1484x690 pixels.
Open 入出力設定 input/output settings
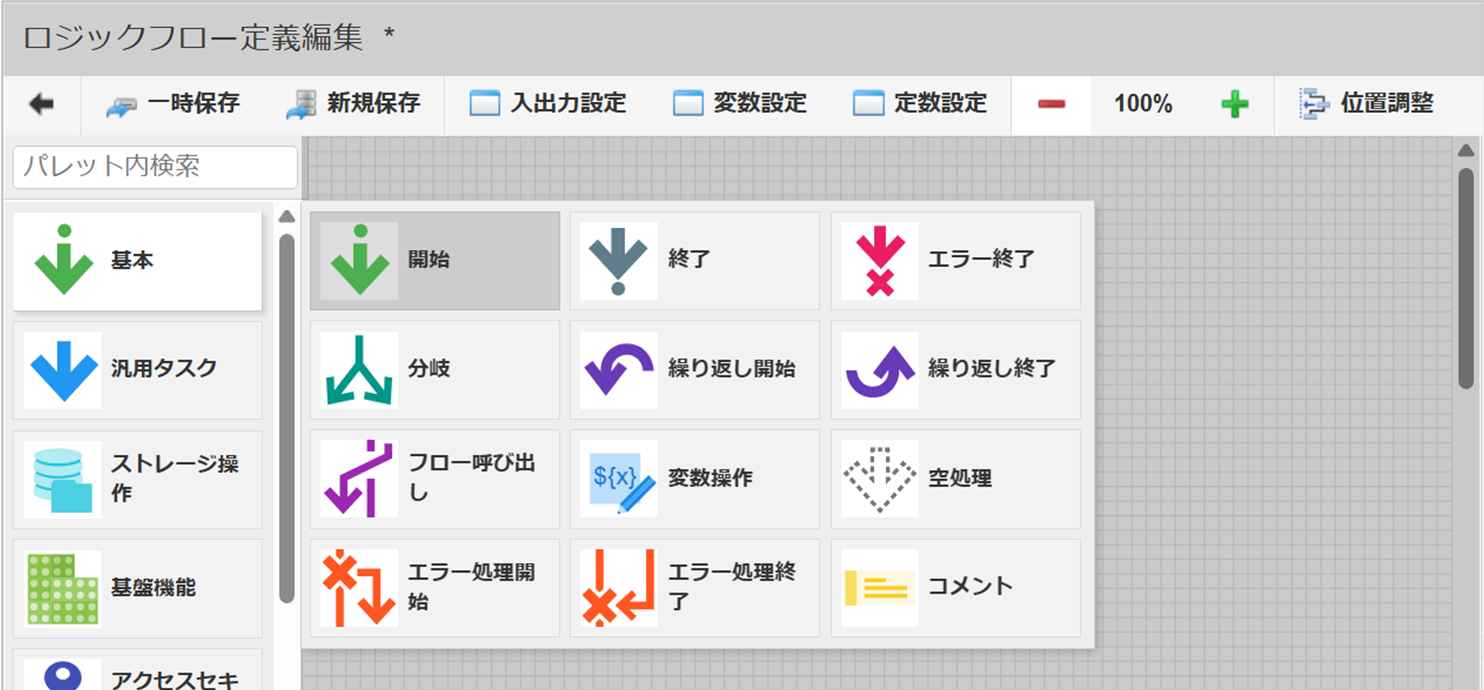tap(548, 104)
